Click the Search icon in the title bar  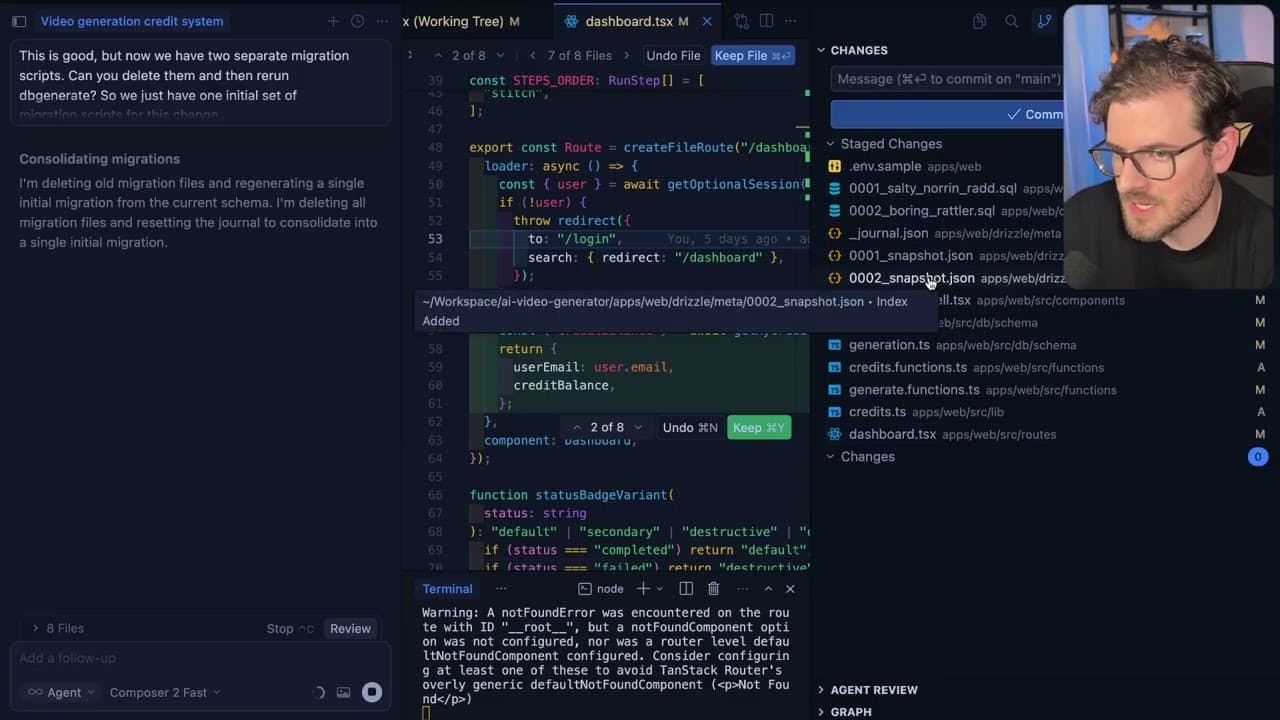click(1011, 21)
